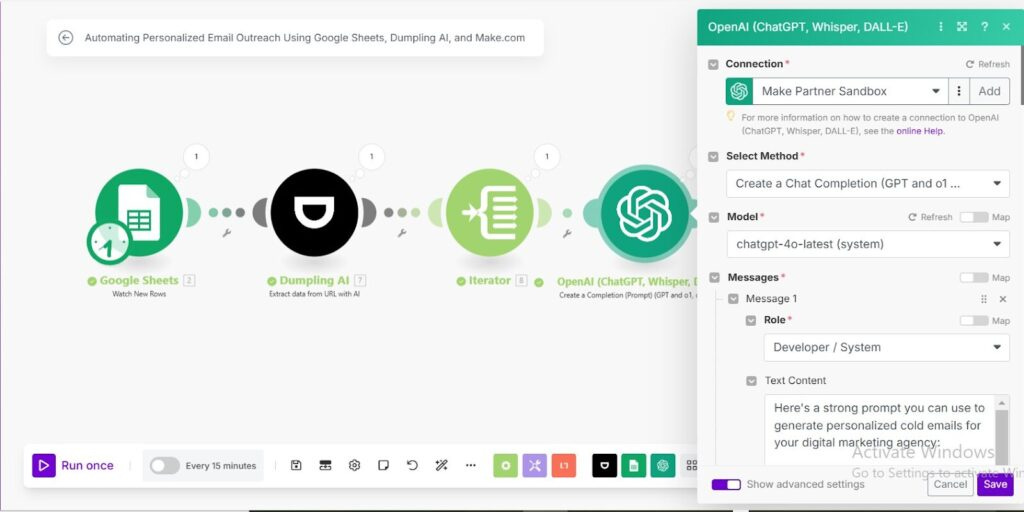Toggle Map switch for Model field
1024x512 pixels.
(x=974, y=217)
